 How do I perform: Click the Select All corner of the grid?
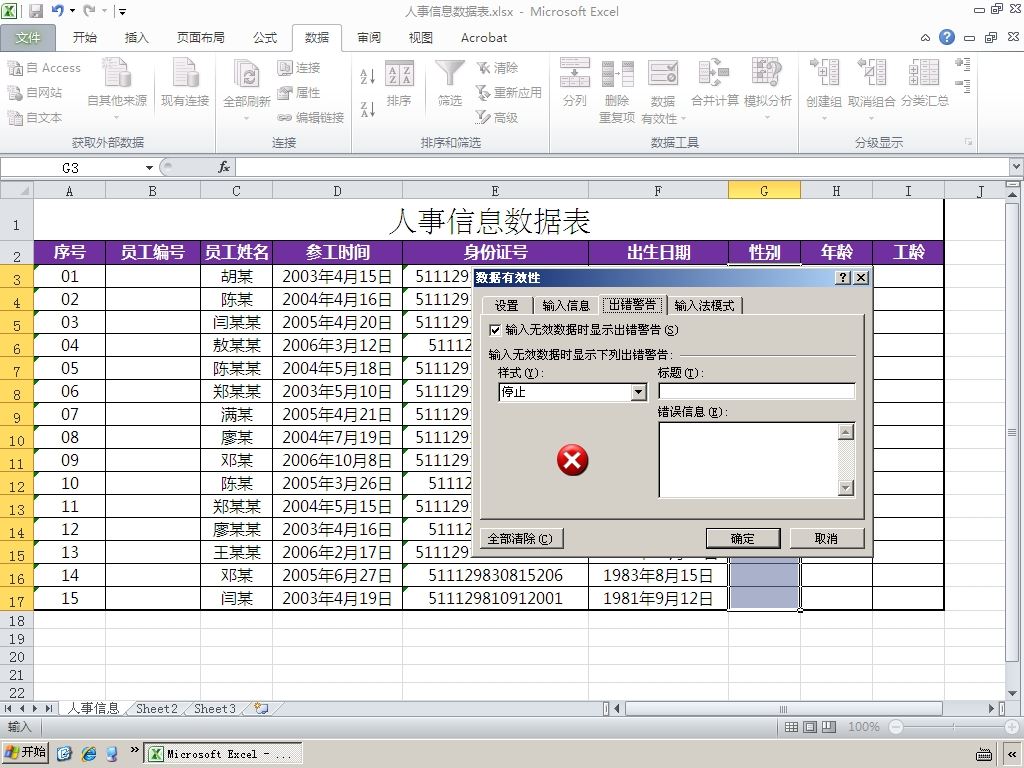[16, 191]
